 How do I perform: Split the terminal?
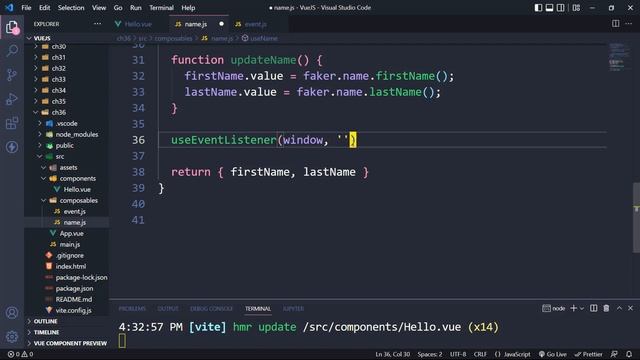tap(593, 308)
